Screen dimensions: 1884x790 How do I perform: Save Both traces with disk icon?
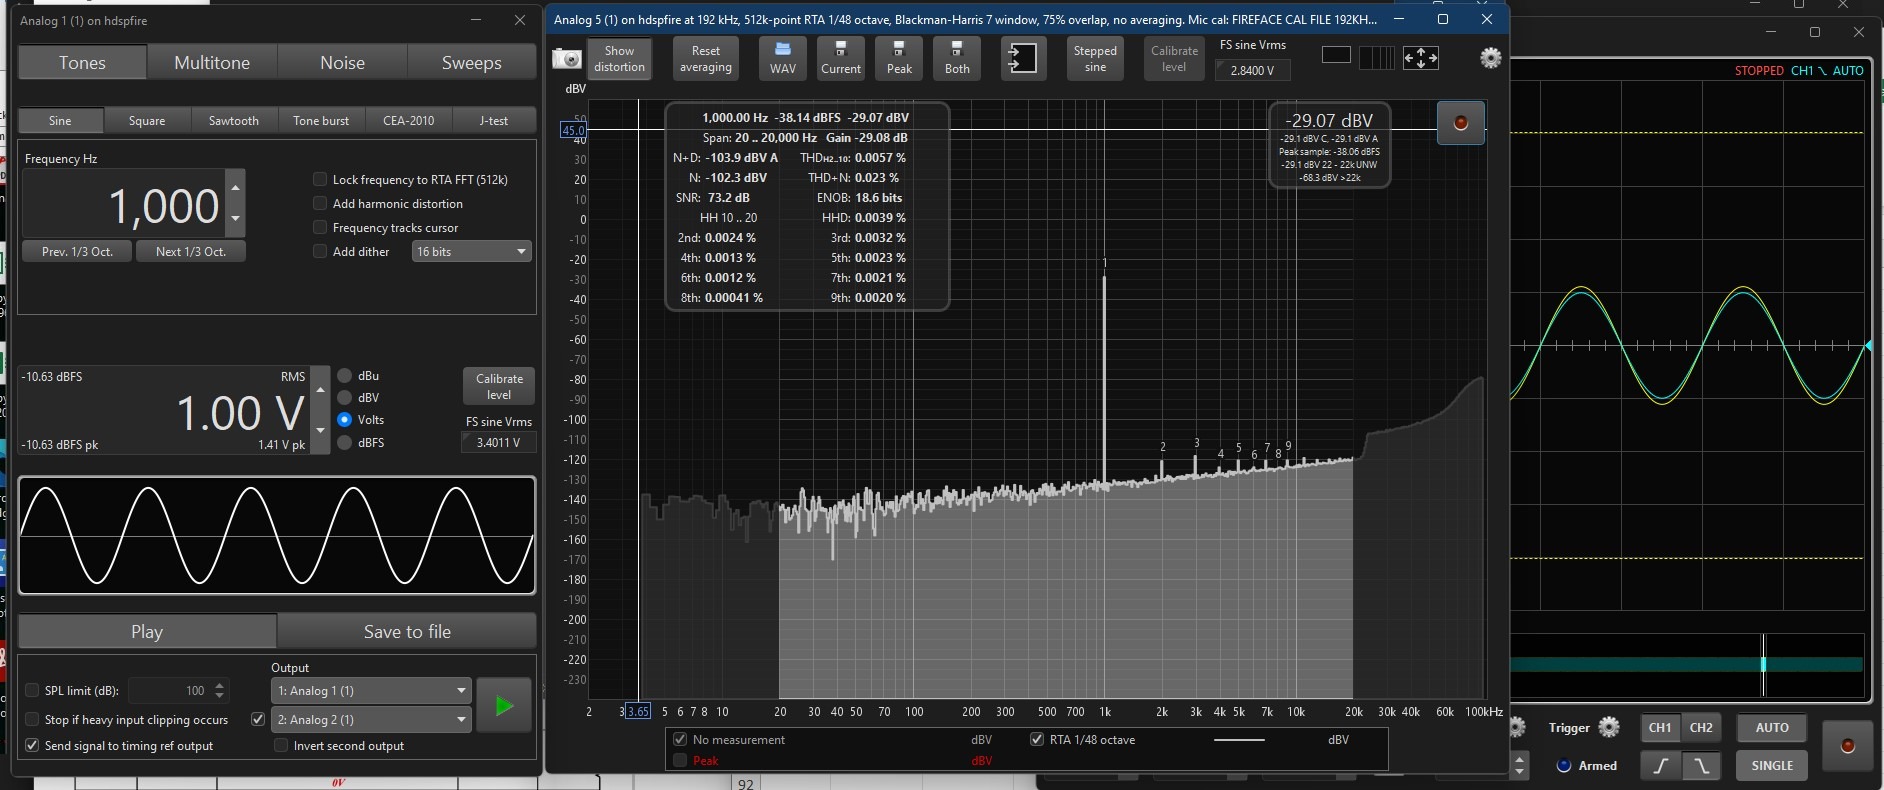957,59
